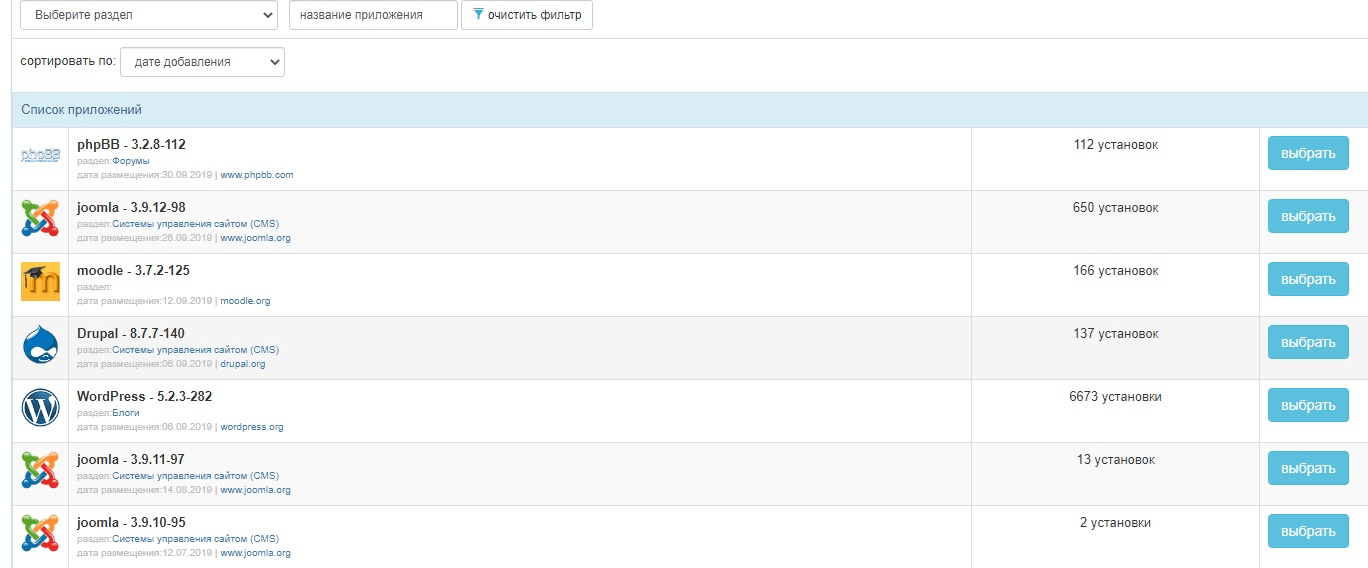Click the moodle logo icon

pos(40,281)
